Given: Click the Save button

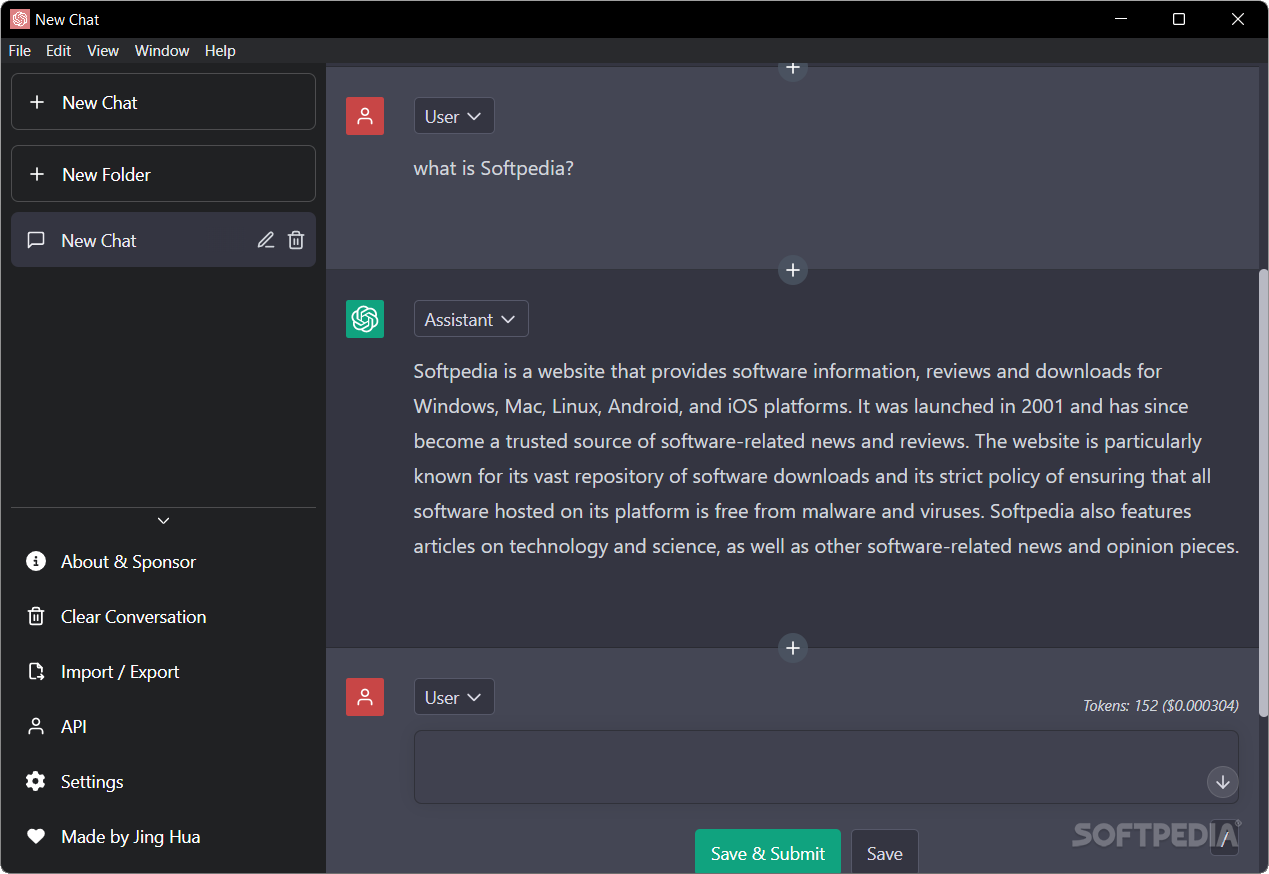Looking at the screenshot, I should [884, 852].
